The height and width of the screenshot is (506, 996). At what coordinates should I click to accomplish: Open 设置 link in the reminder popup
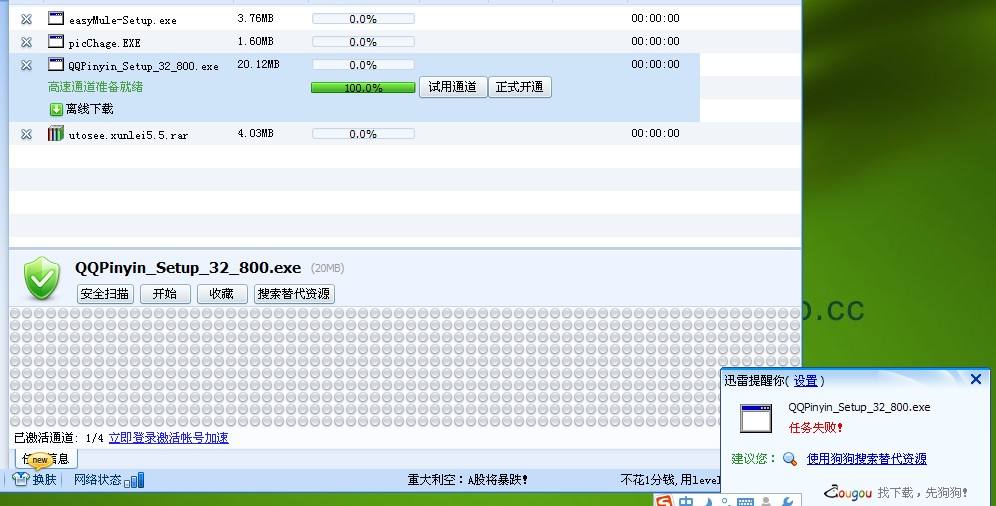point(805,381)
